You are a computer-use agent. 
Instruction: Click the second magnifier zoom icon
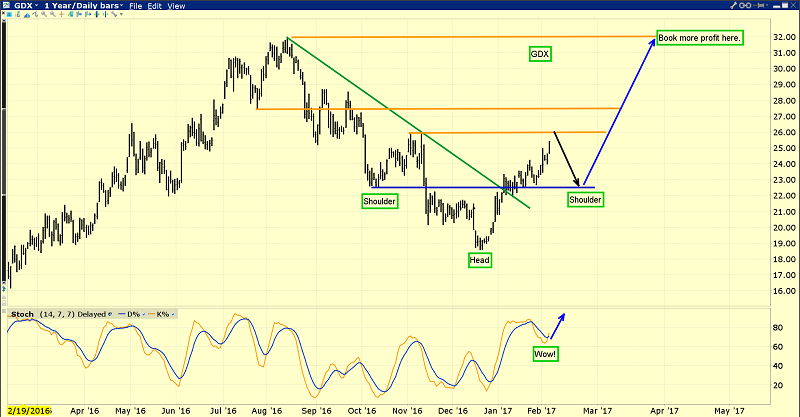point(53,14)
